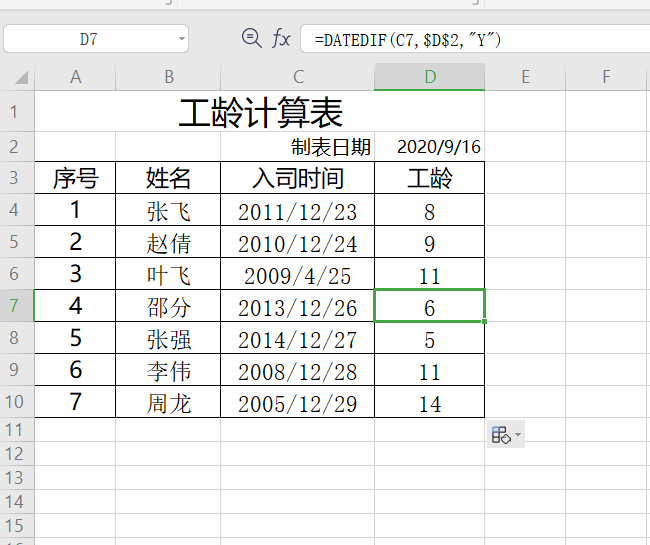Select the name cell 赵倩
The width and height of the screenshot is (650, 545).
click(x=168, y=242)
